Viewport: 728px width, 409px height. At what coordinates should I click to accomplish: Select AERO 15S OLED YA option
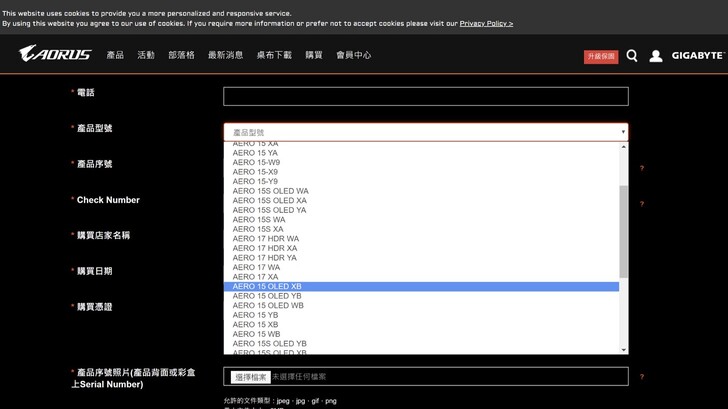[x=421, y=210]
